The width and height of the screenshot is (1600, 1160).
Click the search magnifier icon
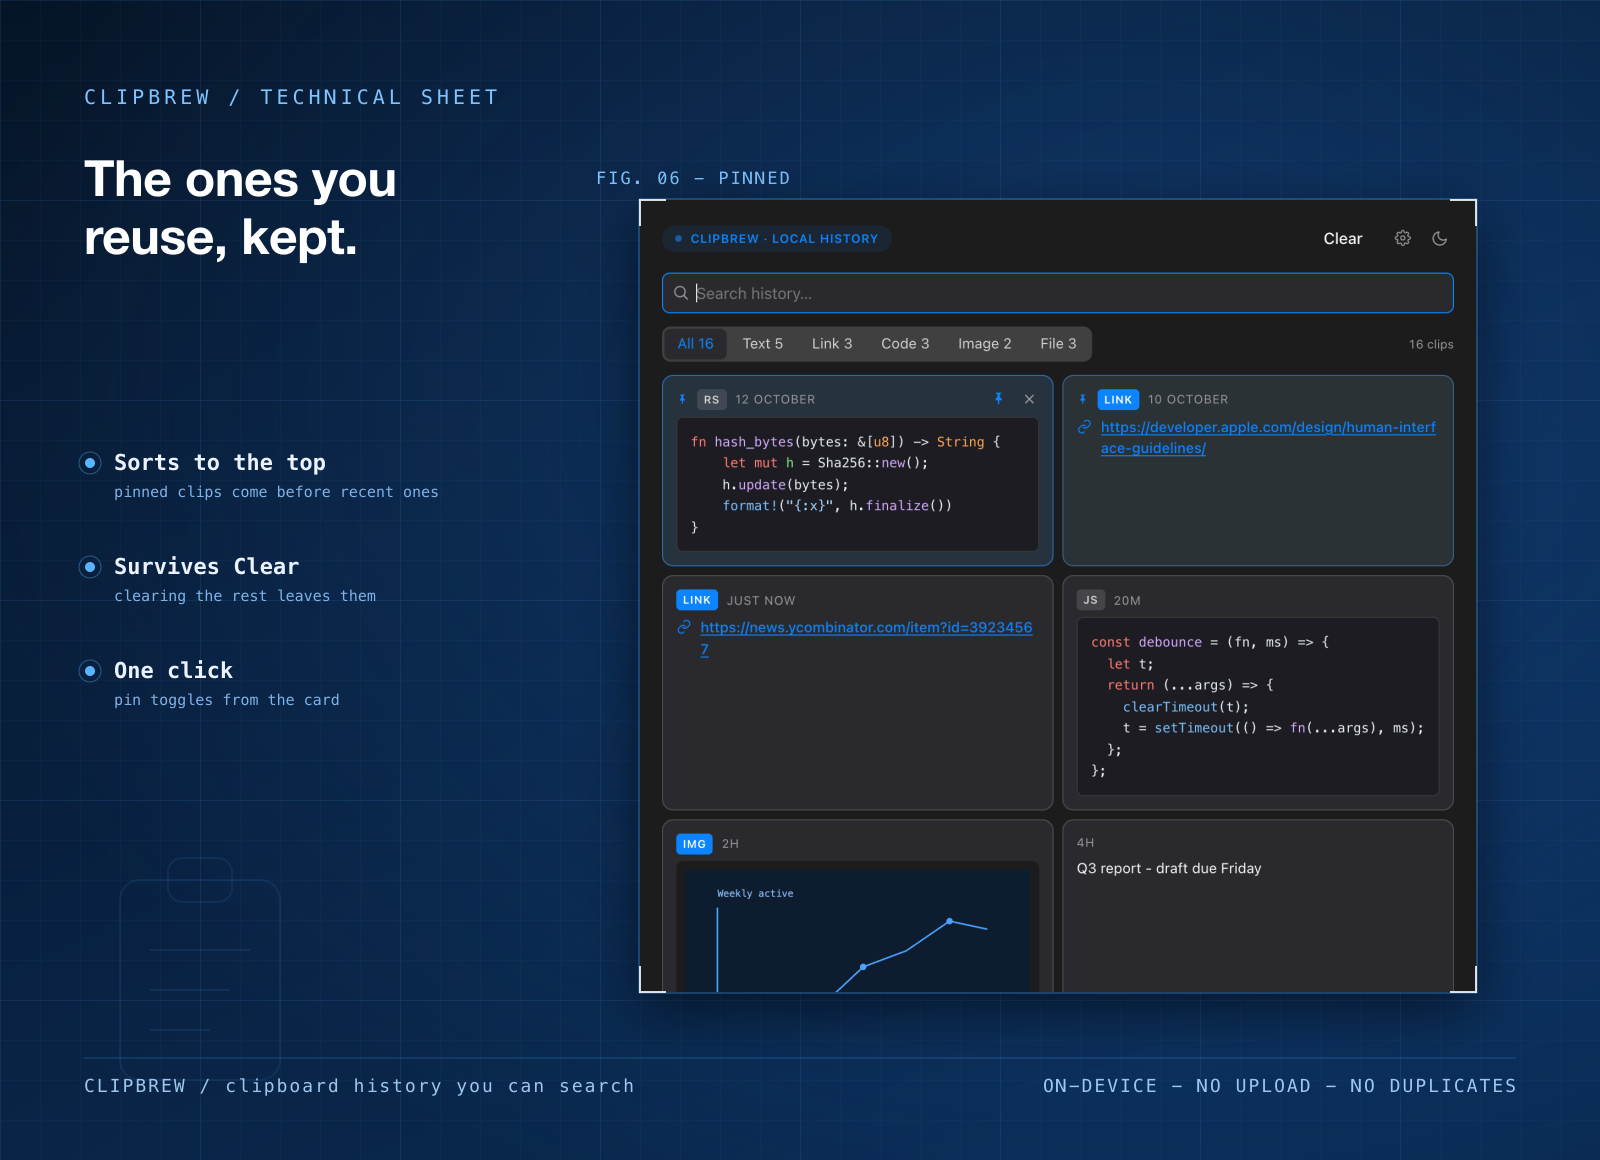click(681, 293)
